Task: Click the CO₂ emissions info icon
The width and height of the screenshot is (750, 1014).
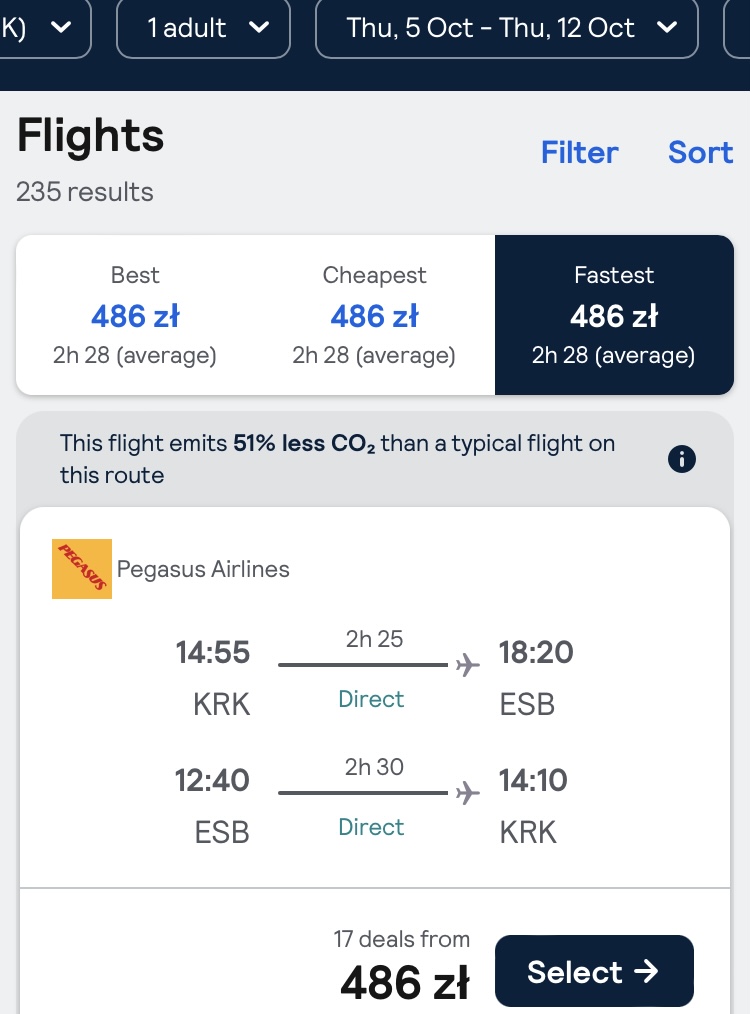Action: coord(681,459)
